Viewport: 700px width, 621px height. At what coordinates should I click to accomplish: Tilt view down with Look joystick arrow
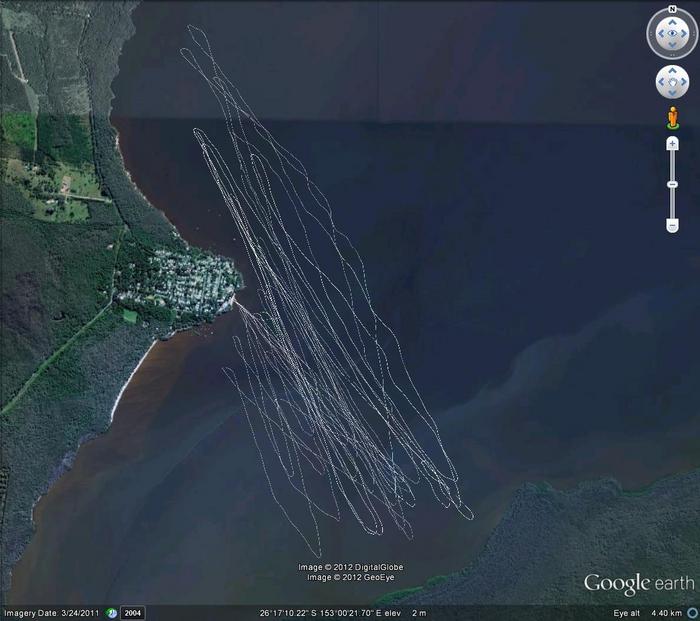(672, 45)
